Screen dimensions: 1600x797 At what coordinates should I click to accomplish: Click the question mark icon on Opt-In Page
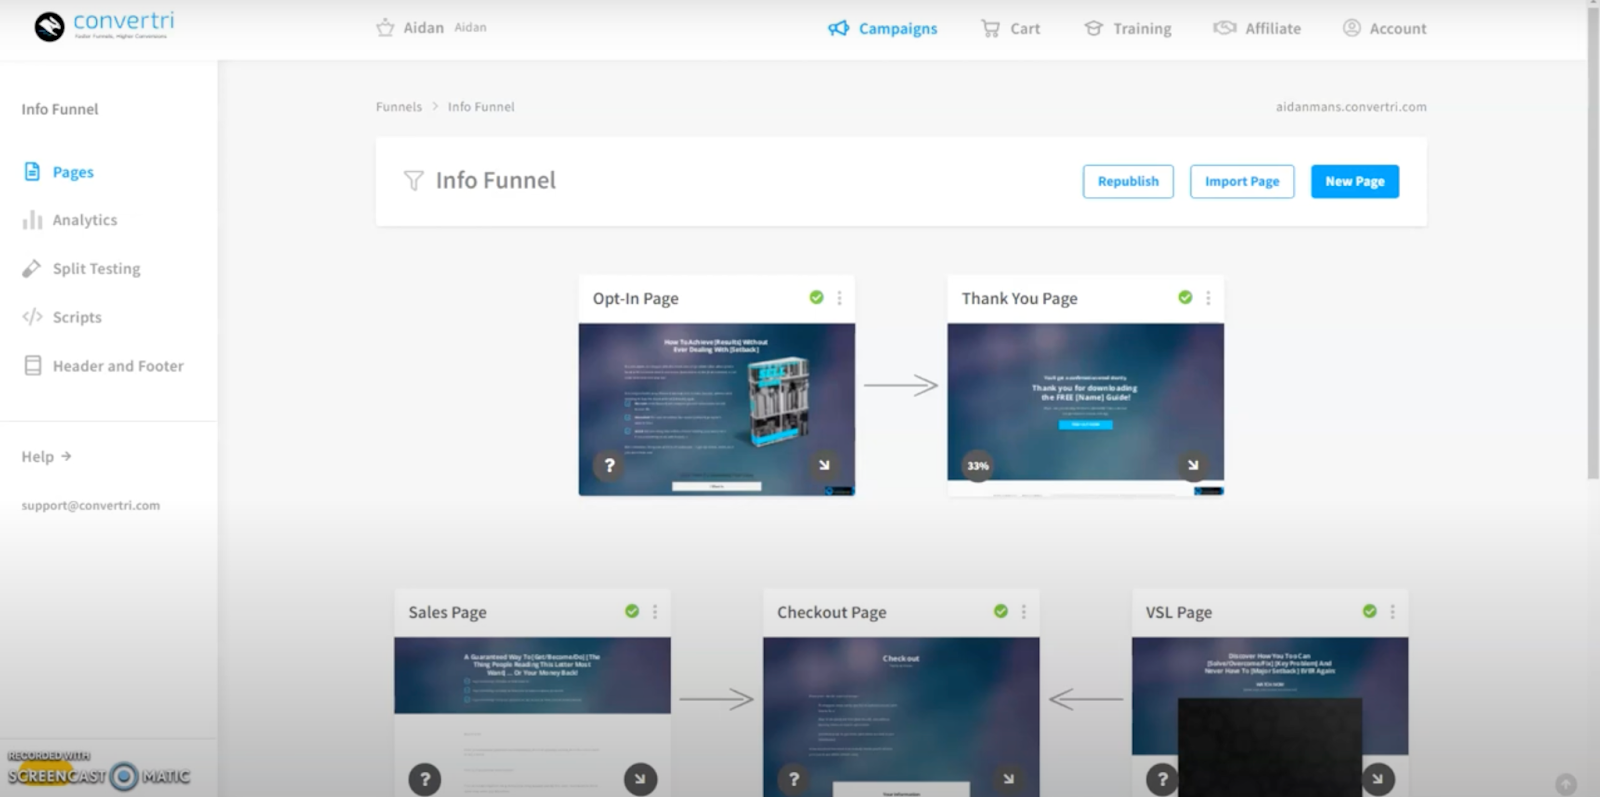pyautogui.click(x=609, y=465)
